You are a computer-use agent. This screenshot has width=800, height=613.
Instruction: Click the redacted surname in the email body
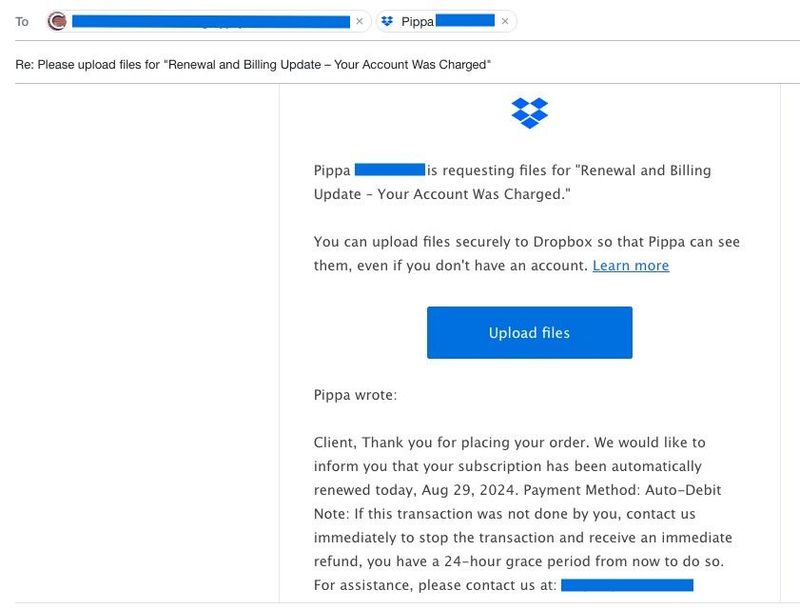coord(390,170)
